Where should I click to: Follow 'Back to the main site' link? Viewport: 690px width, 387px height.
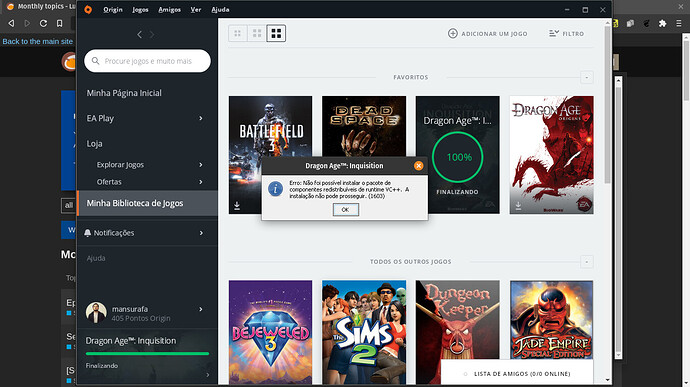click(37, 41)
